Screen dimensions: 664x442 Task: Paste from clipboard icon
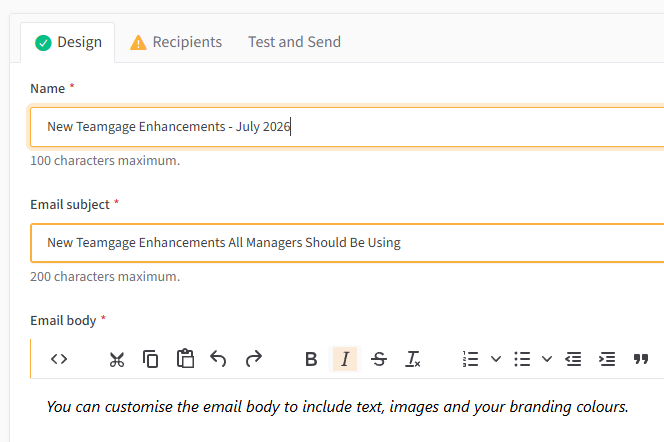[185, 359]
